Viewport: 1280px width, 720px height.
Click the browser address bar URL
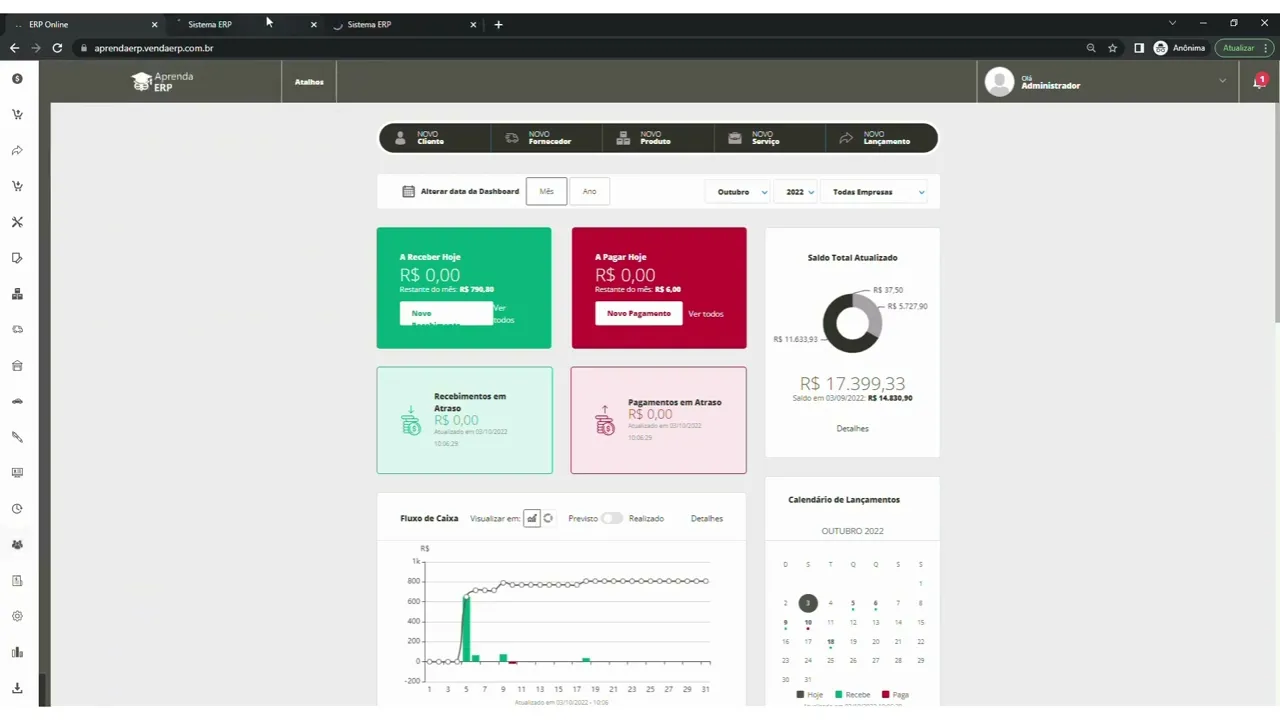154,48
